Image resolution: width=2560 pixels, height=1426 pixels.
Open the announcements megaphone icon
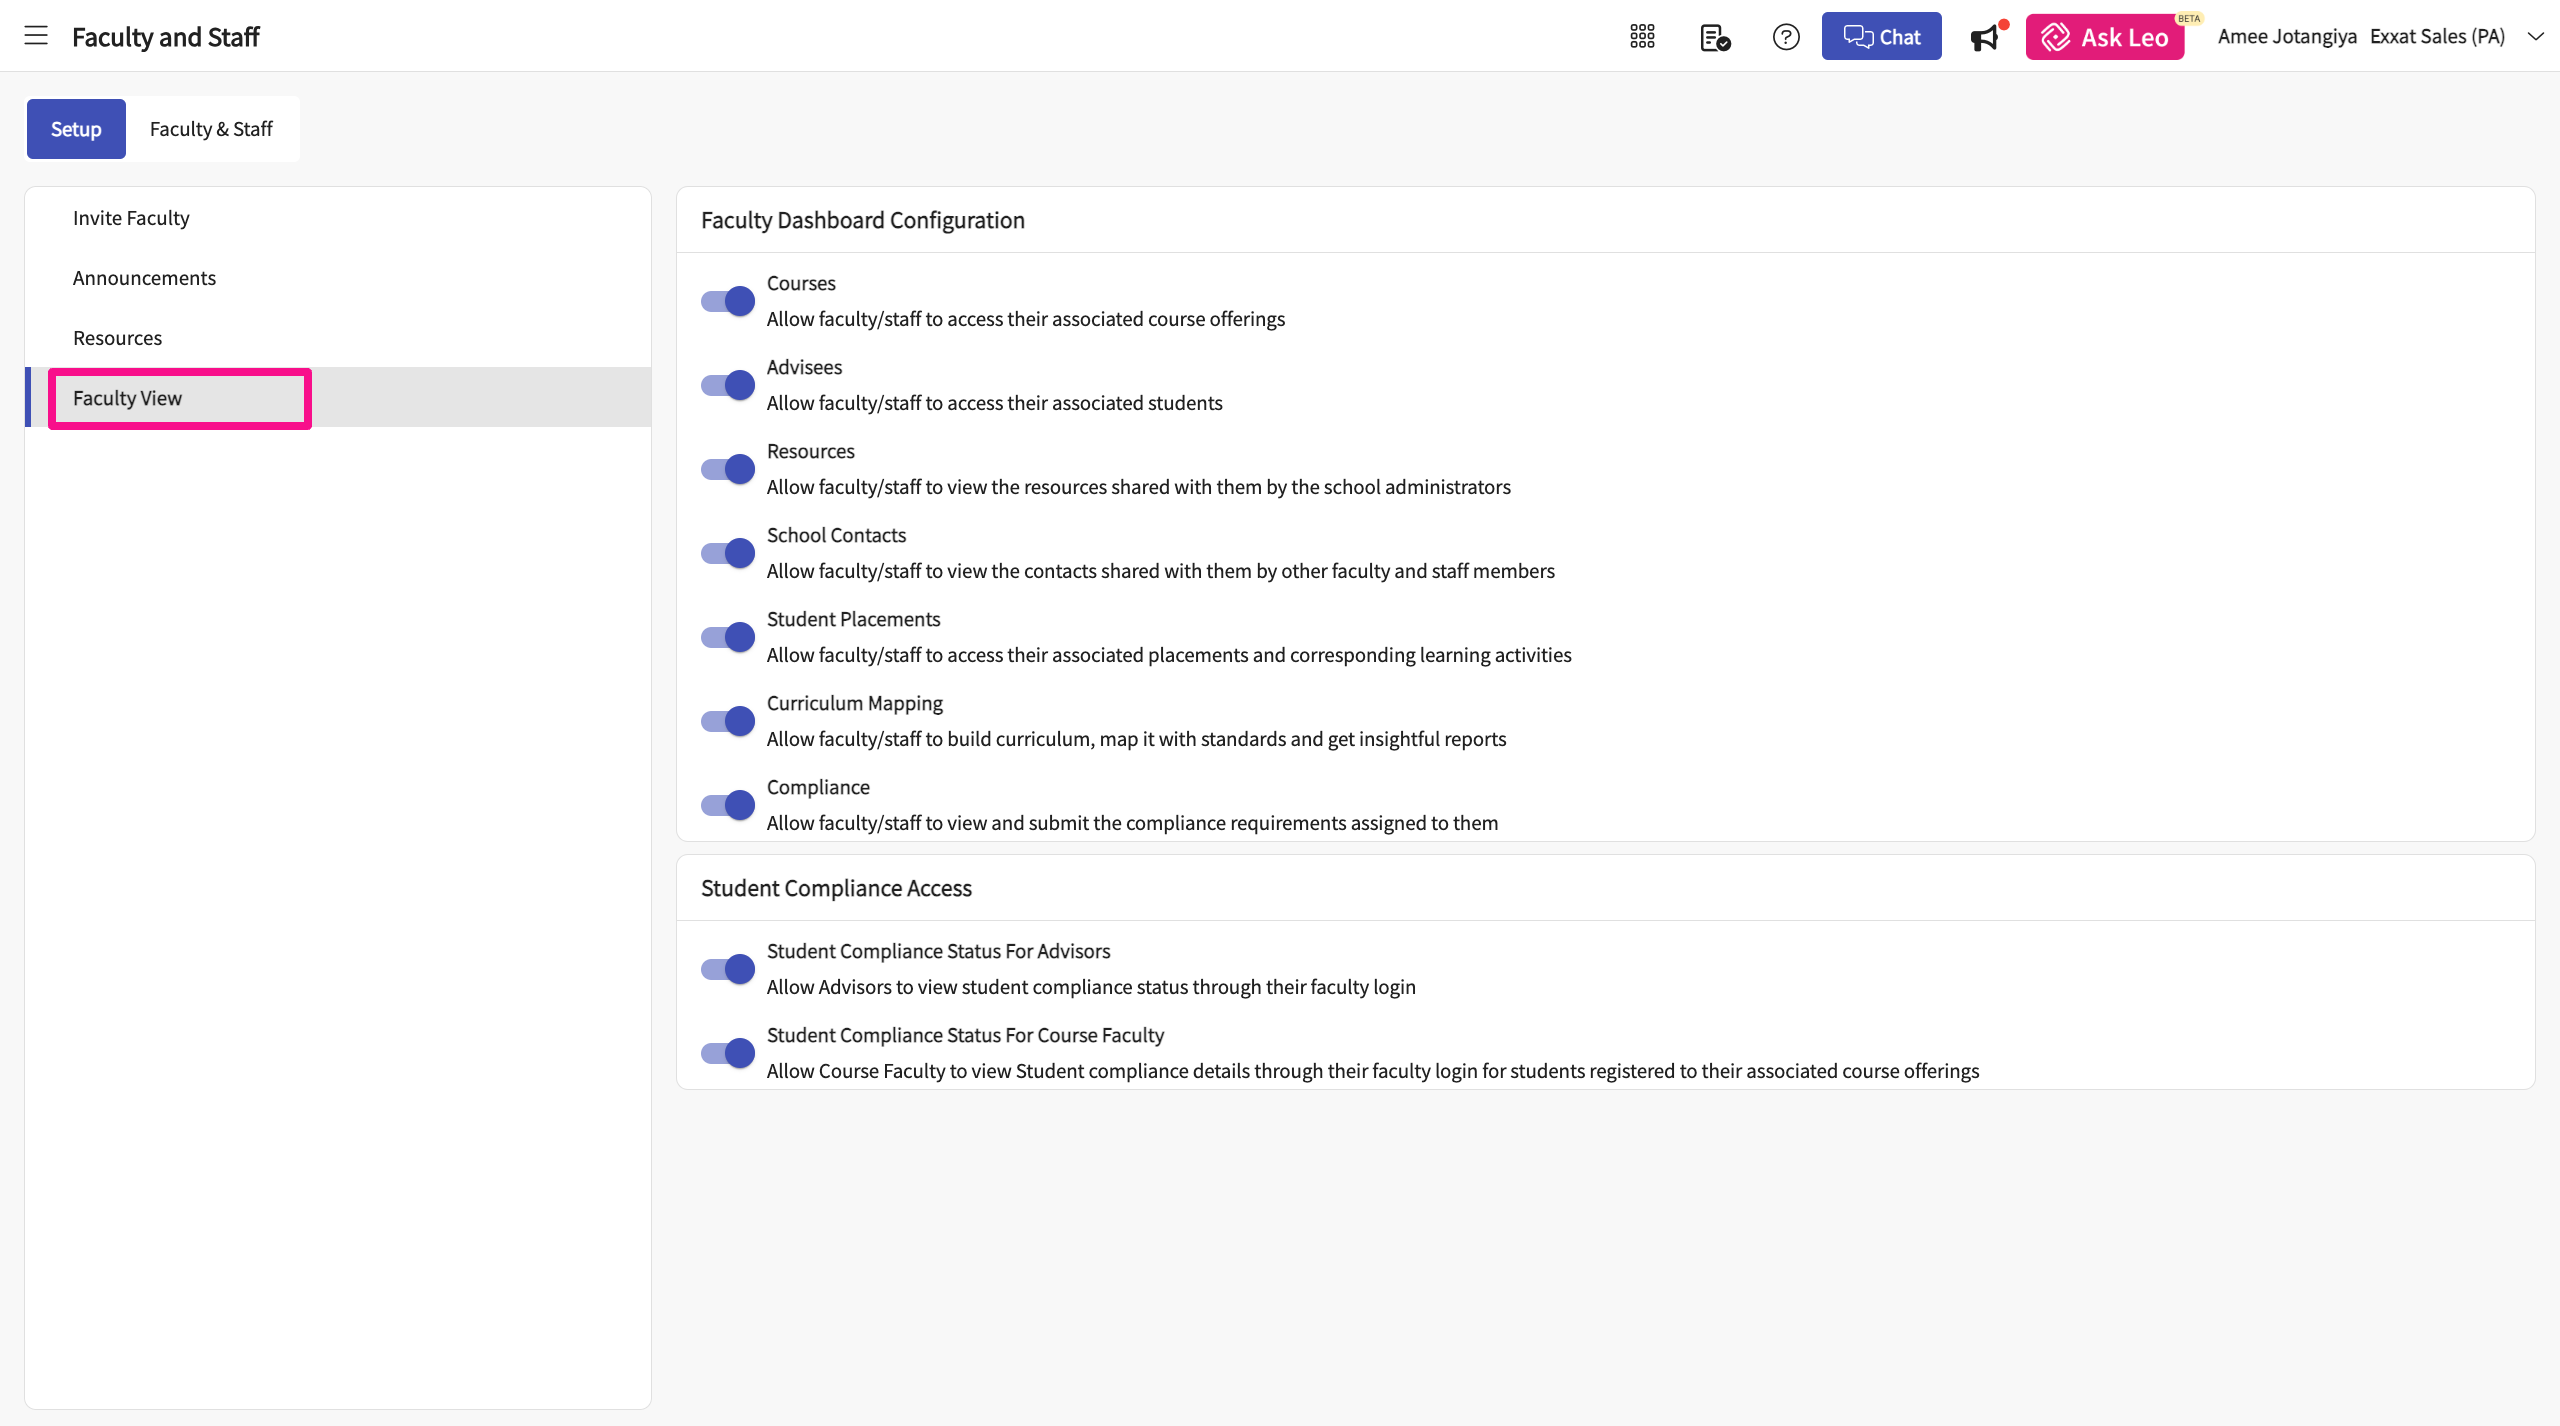point(1985,38)
